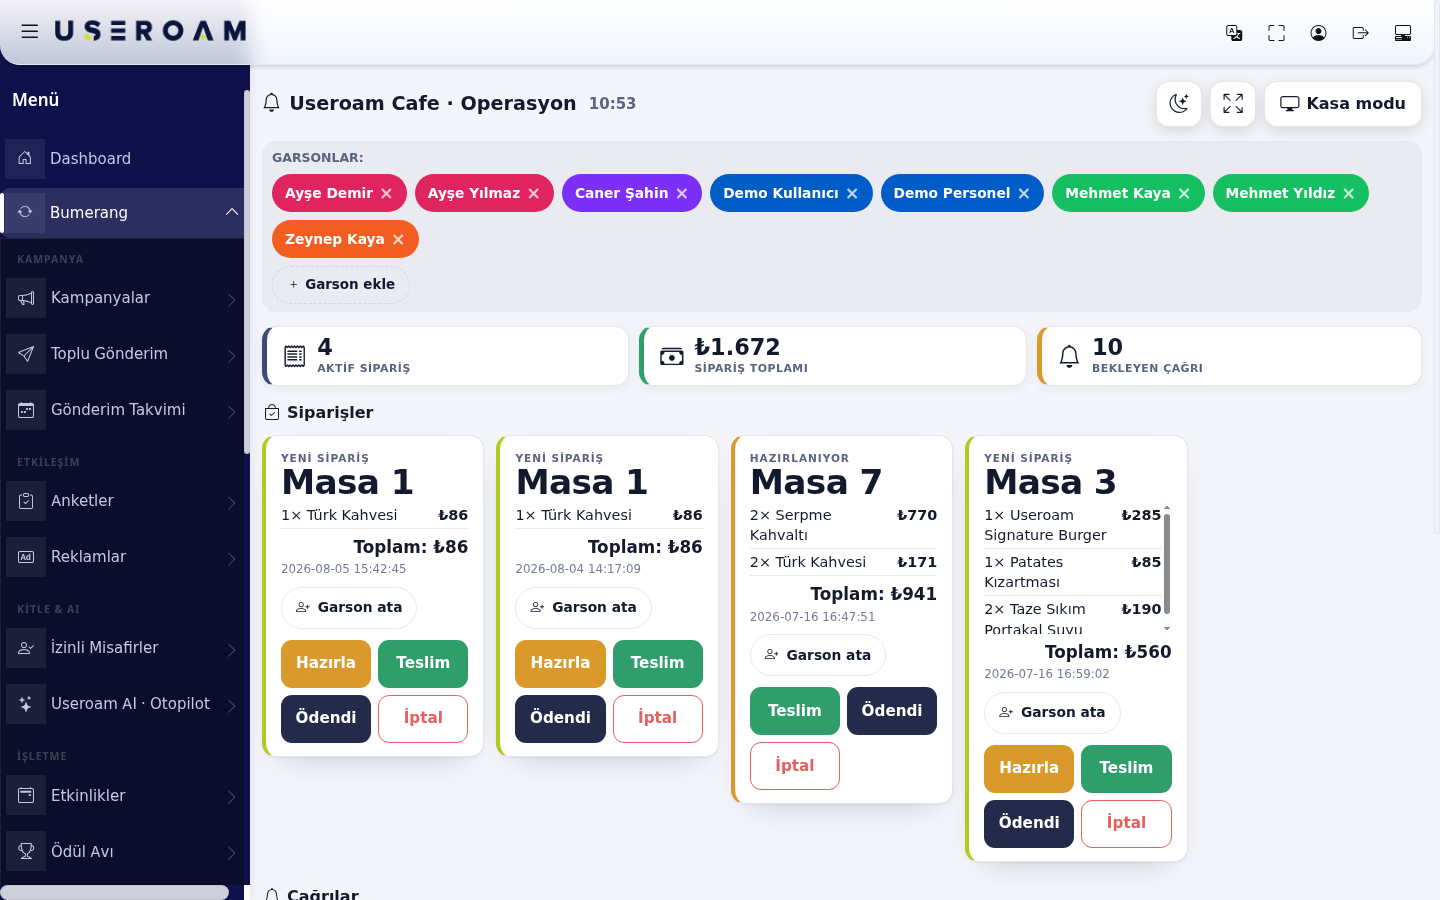1440x900 pixels.
Task: Remove waiter Mehmet Kaya
Action: click(1184, 194)
